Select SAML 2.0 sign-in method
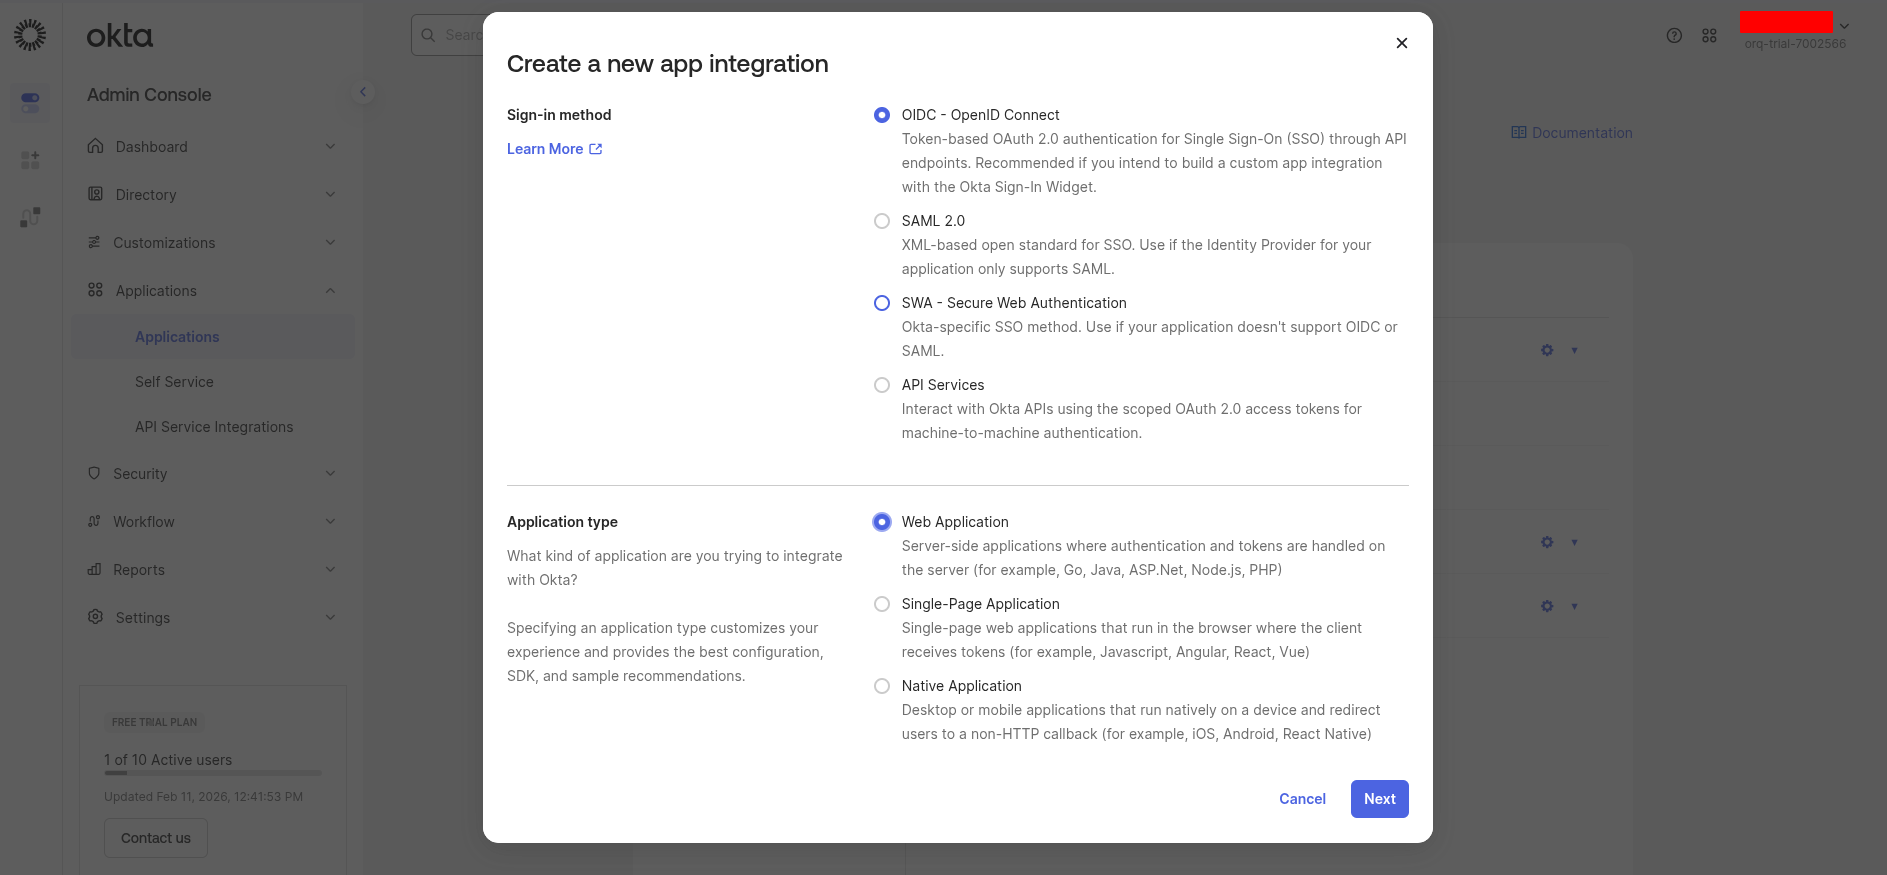 point(881,221)
